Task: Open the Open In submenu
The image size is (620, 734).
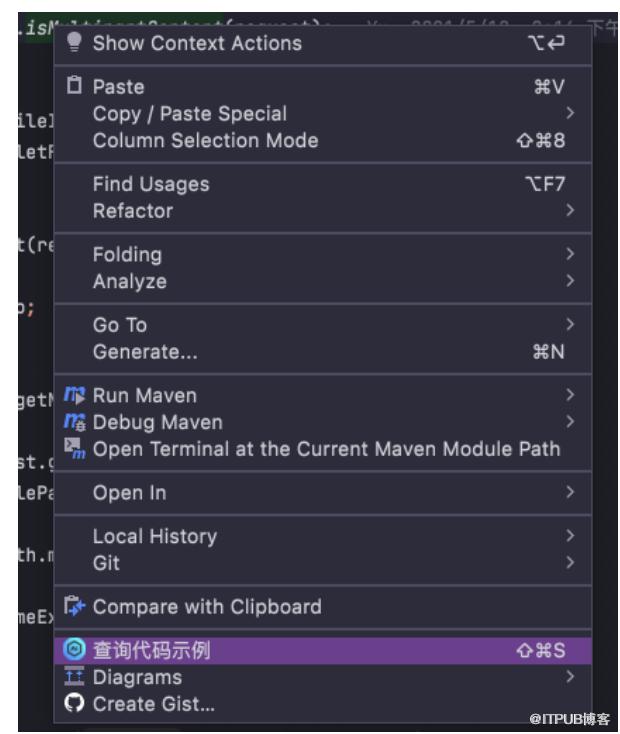Action: 130,493
